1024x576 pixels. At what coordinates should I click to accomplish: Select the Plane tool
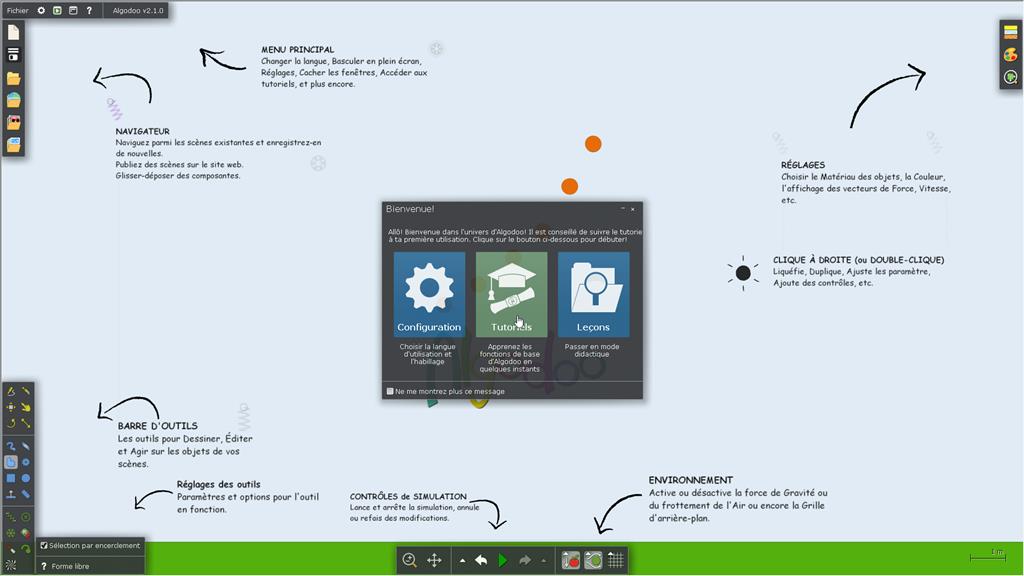(x=11, y=494)
